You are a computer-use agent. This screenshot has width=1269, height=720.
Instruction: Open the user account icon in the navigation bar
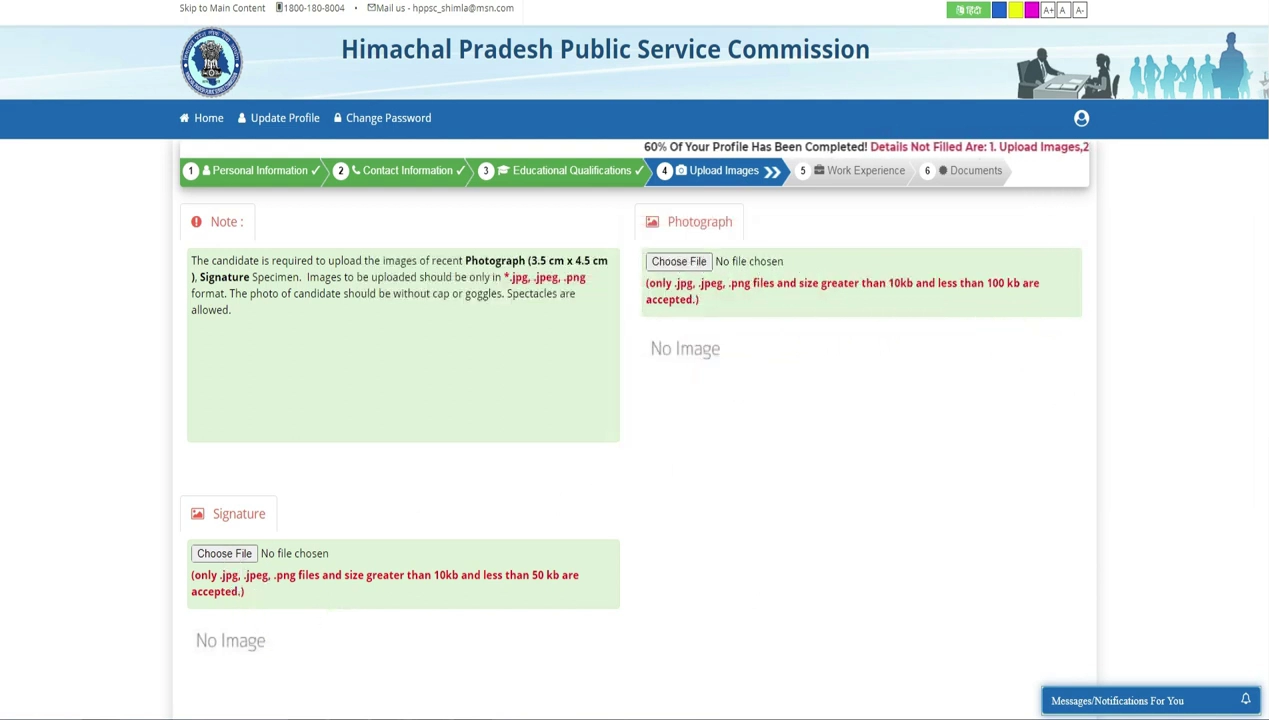[1081, 118]
